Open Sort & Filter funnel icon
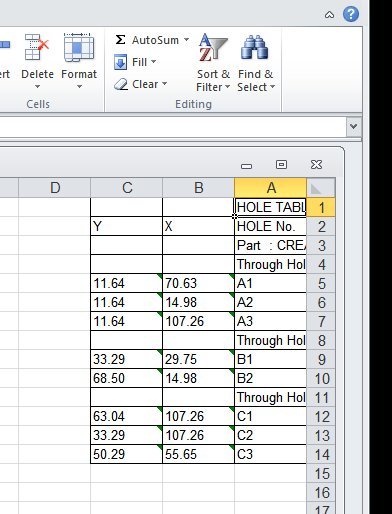The height and width of the screenshot is (514, 392). (213, 47)
